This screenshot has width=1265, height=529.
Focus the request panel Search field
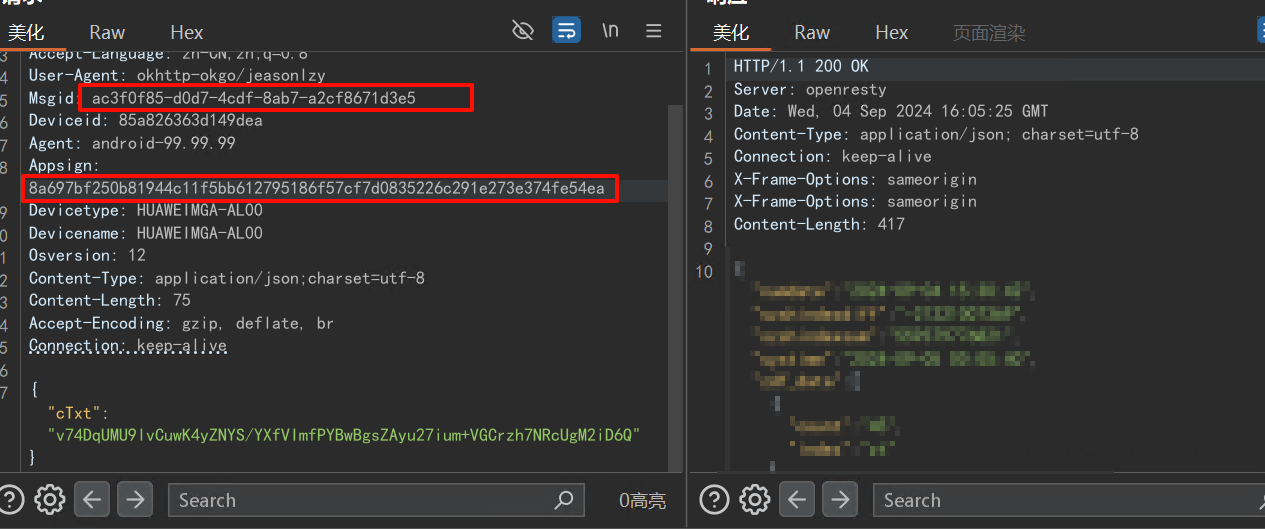[x=360, y=499]
